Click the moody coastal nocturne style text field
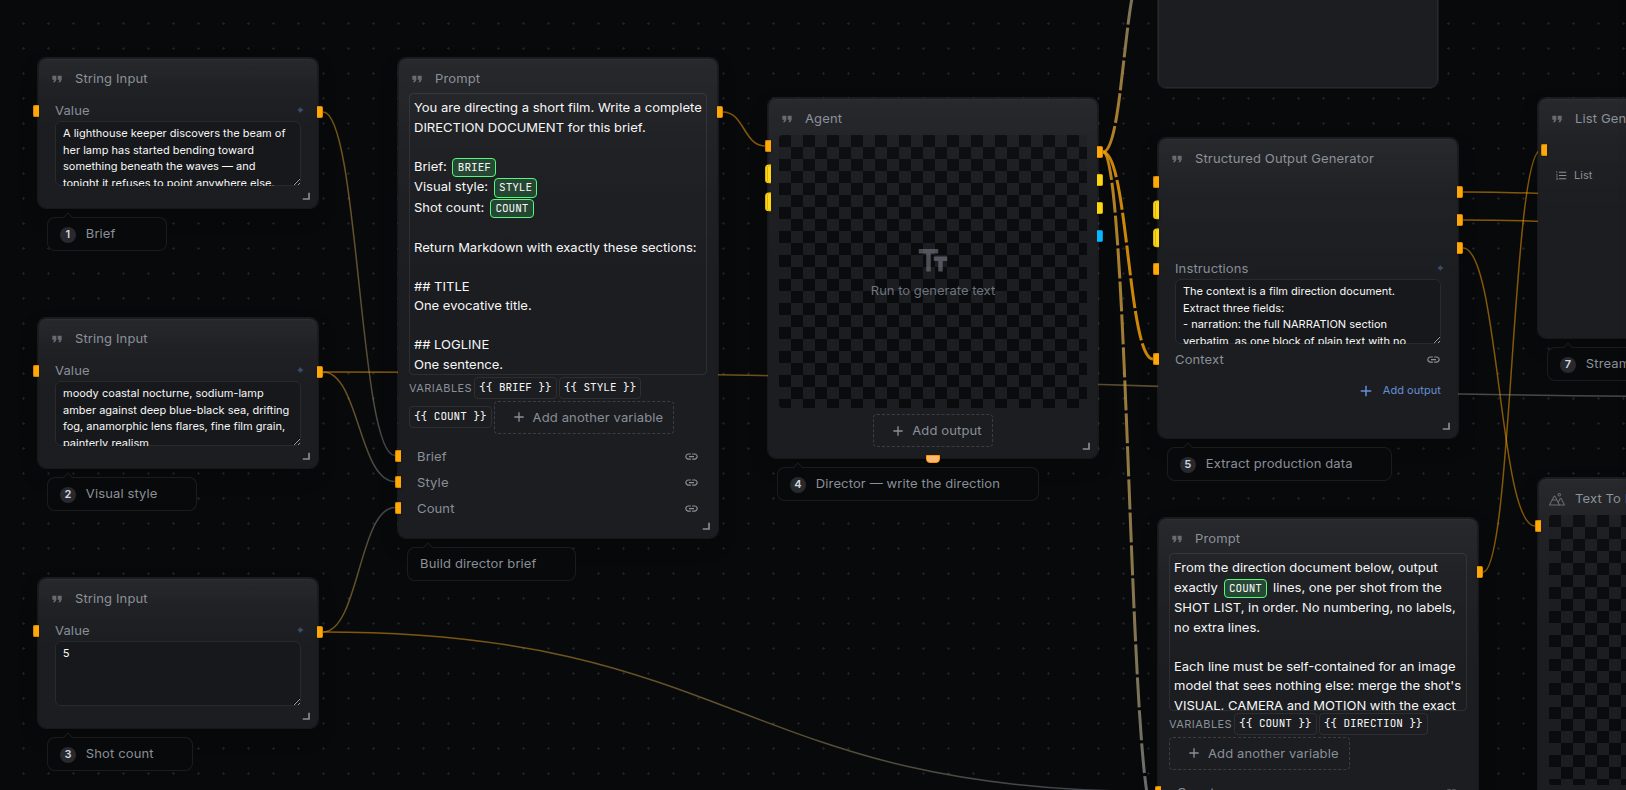The height and width of the screenshot is (790, 1626). [x=178, y=414]
